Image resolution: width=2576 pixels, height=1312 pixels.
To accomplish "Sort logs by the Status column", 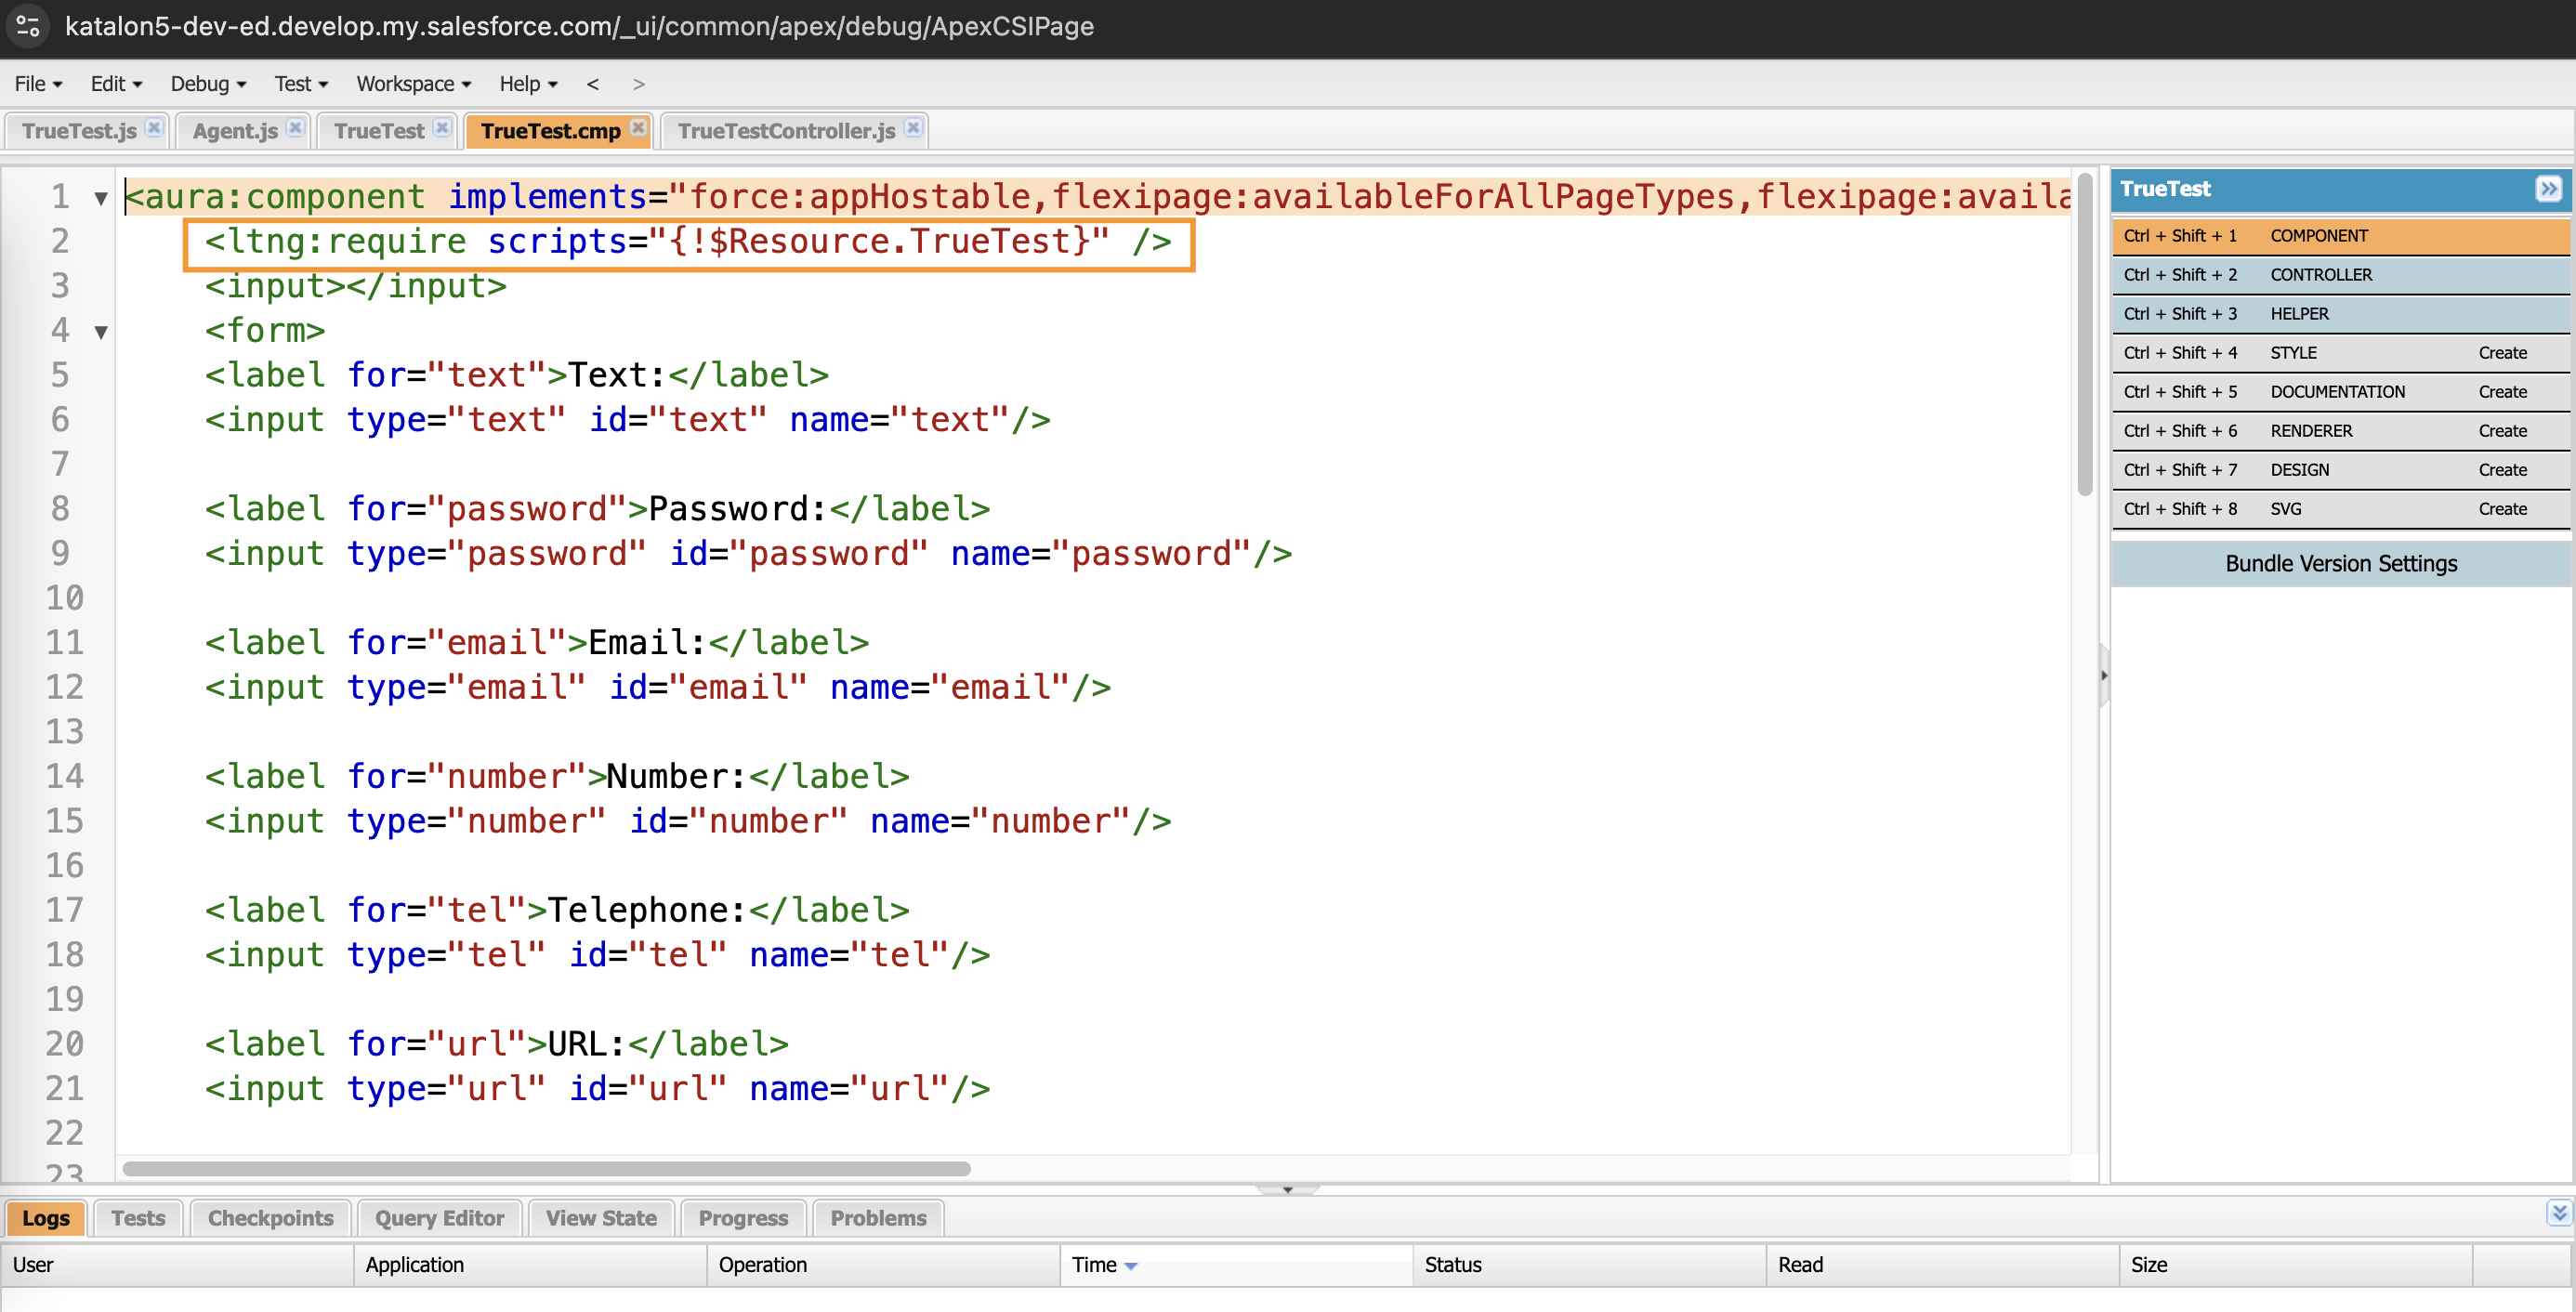I will (x=1589, y=1265).
